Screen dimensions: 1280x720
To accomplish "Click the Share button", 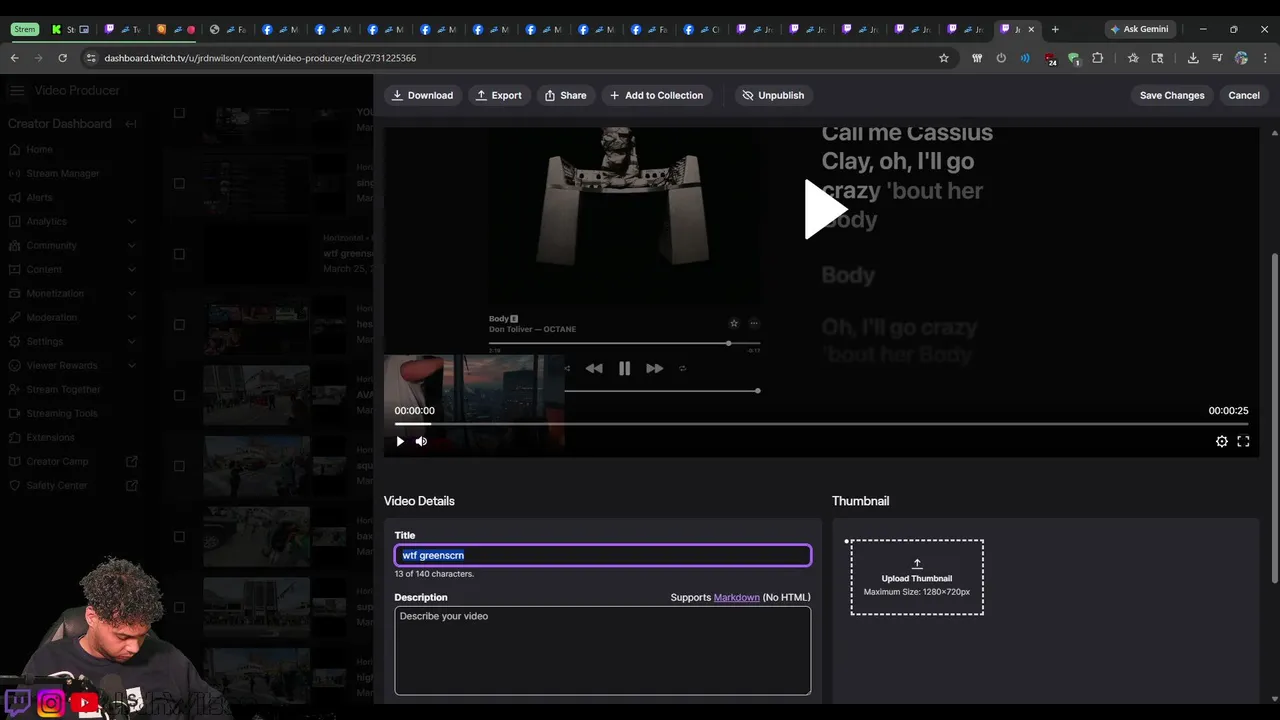I will [565, 95].
